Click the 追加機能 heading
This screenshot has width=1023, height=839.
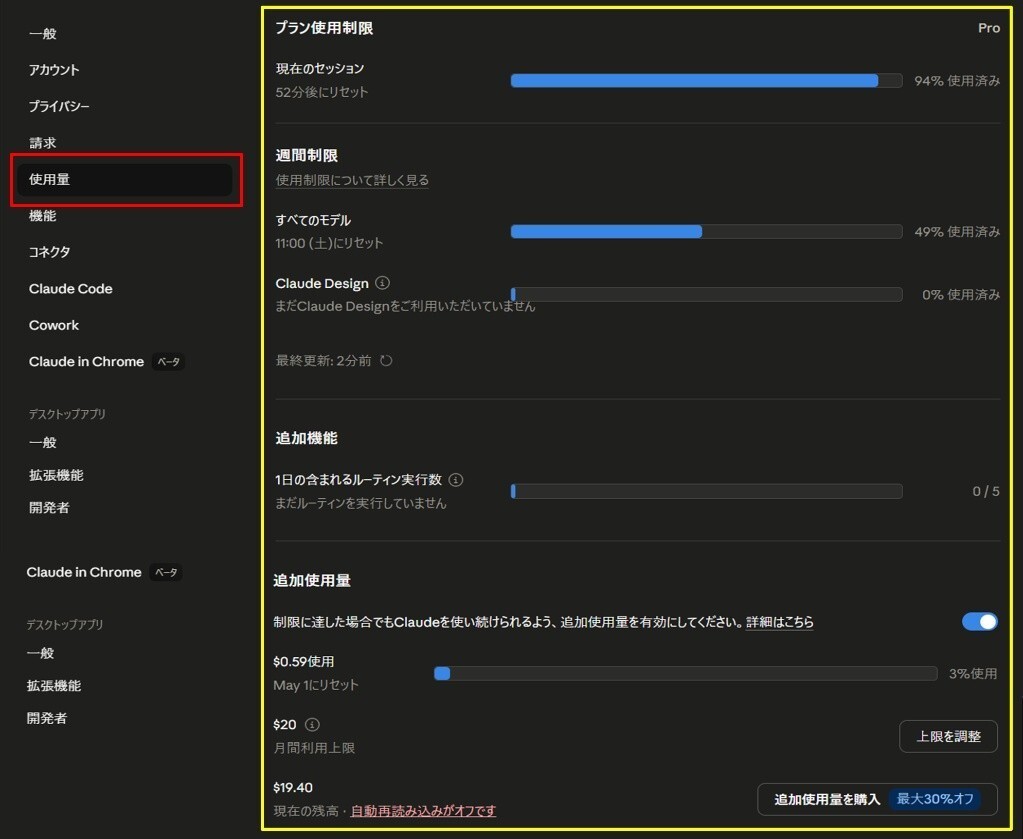click(x=306, y=438)
